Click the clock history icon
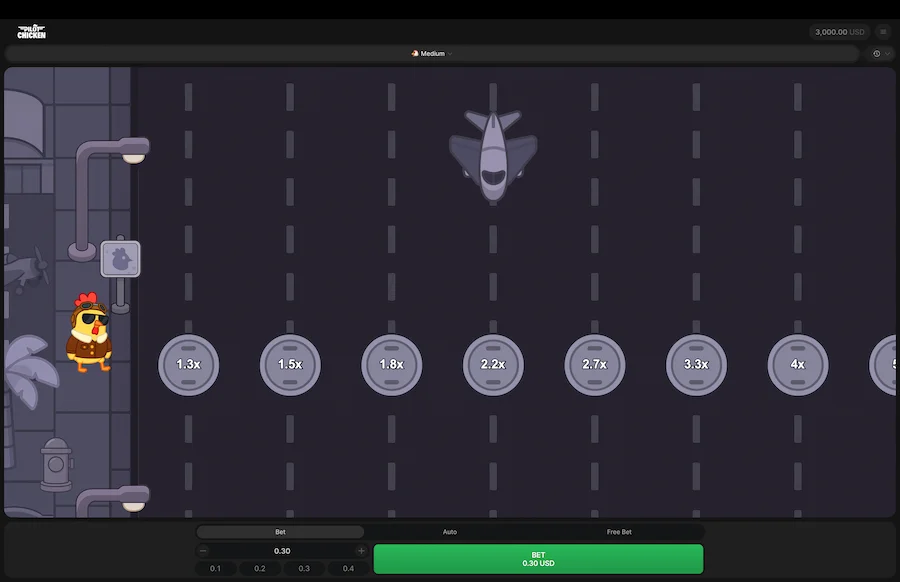The height and width of the screenshot is (582, 900). (877, 54)
